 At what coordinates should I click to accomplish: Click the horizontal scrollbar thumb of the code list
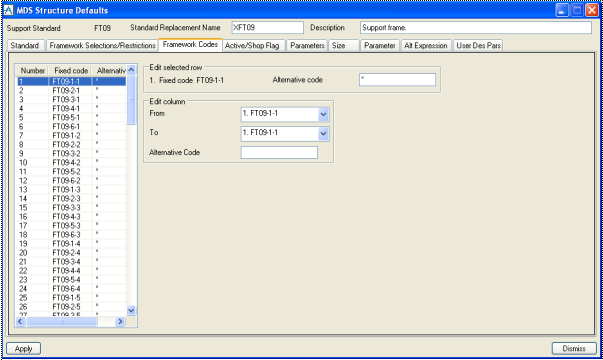[x=62, y=321]
